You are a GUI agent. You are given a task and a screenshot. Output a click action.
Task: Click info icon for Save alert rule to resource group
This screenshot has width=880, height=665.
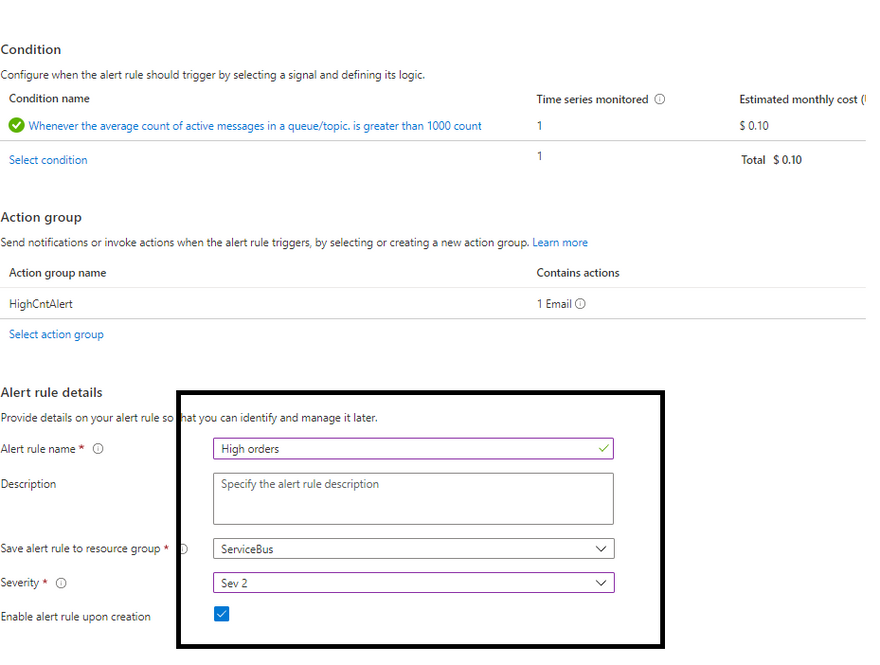(x=183, y=549)
